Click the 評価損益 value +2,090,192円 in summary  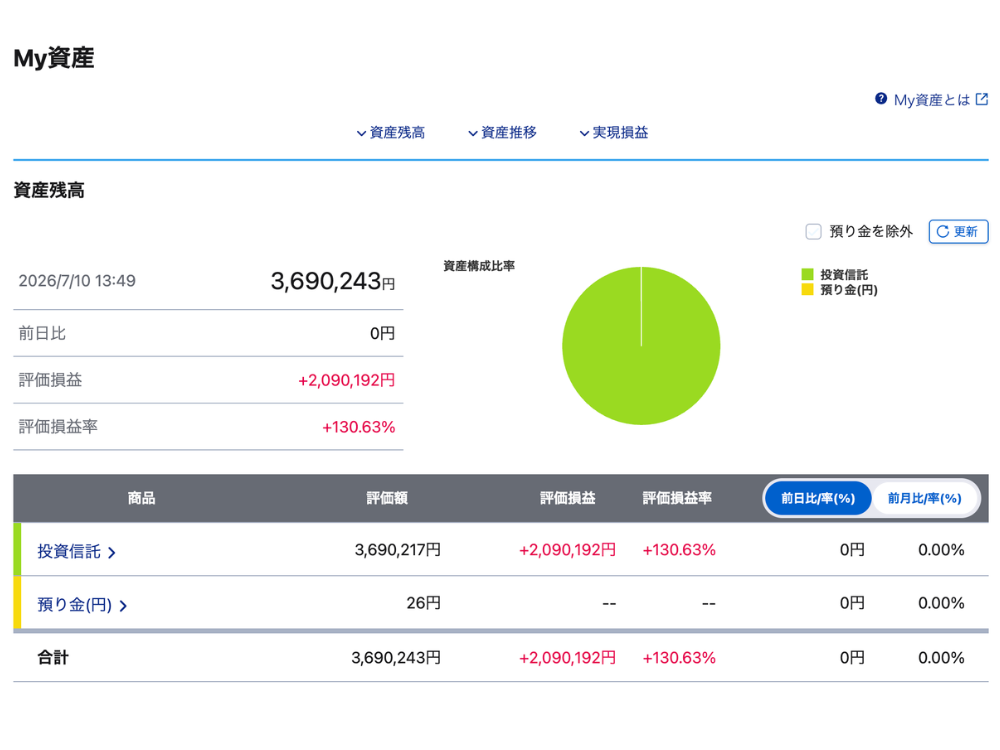[346, 381]
